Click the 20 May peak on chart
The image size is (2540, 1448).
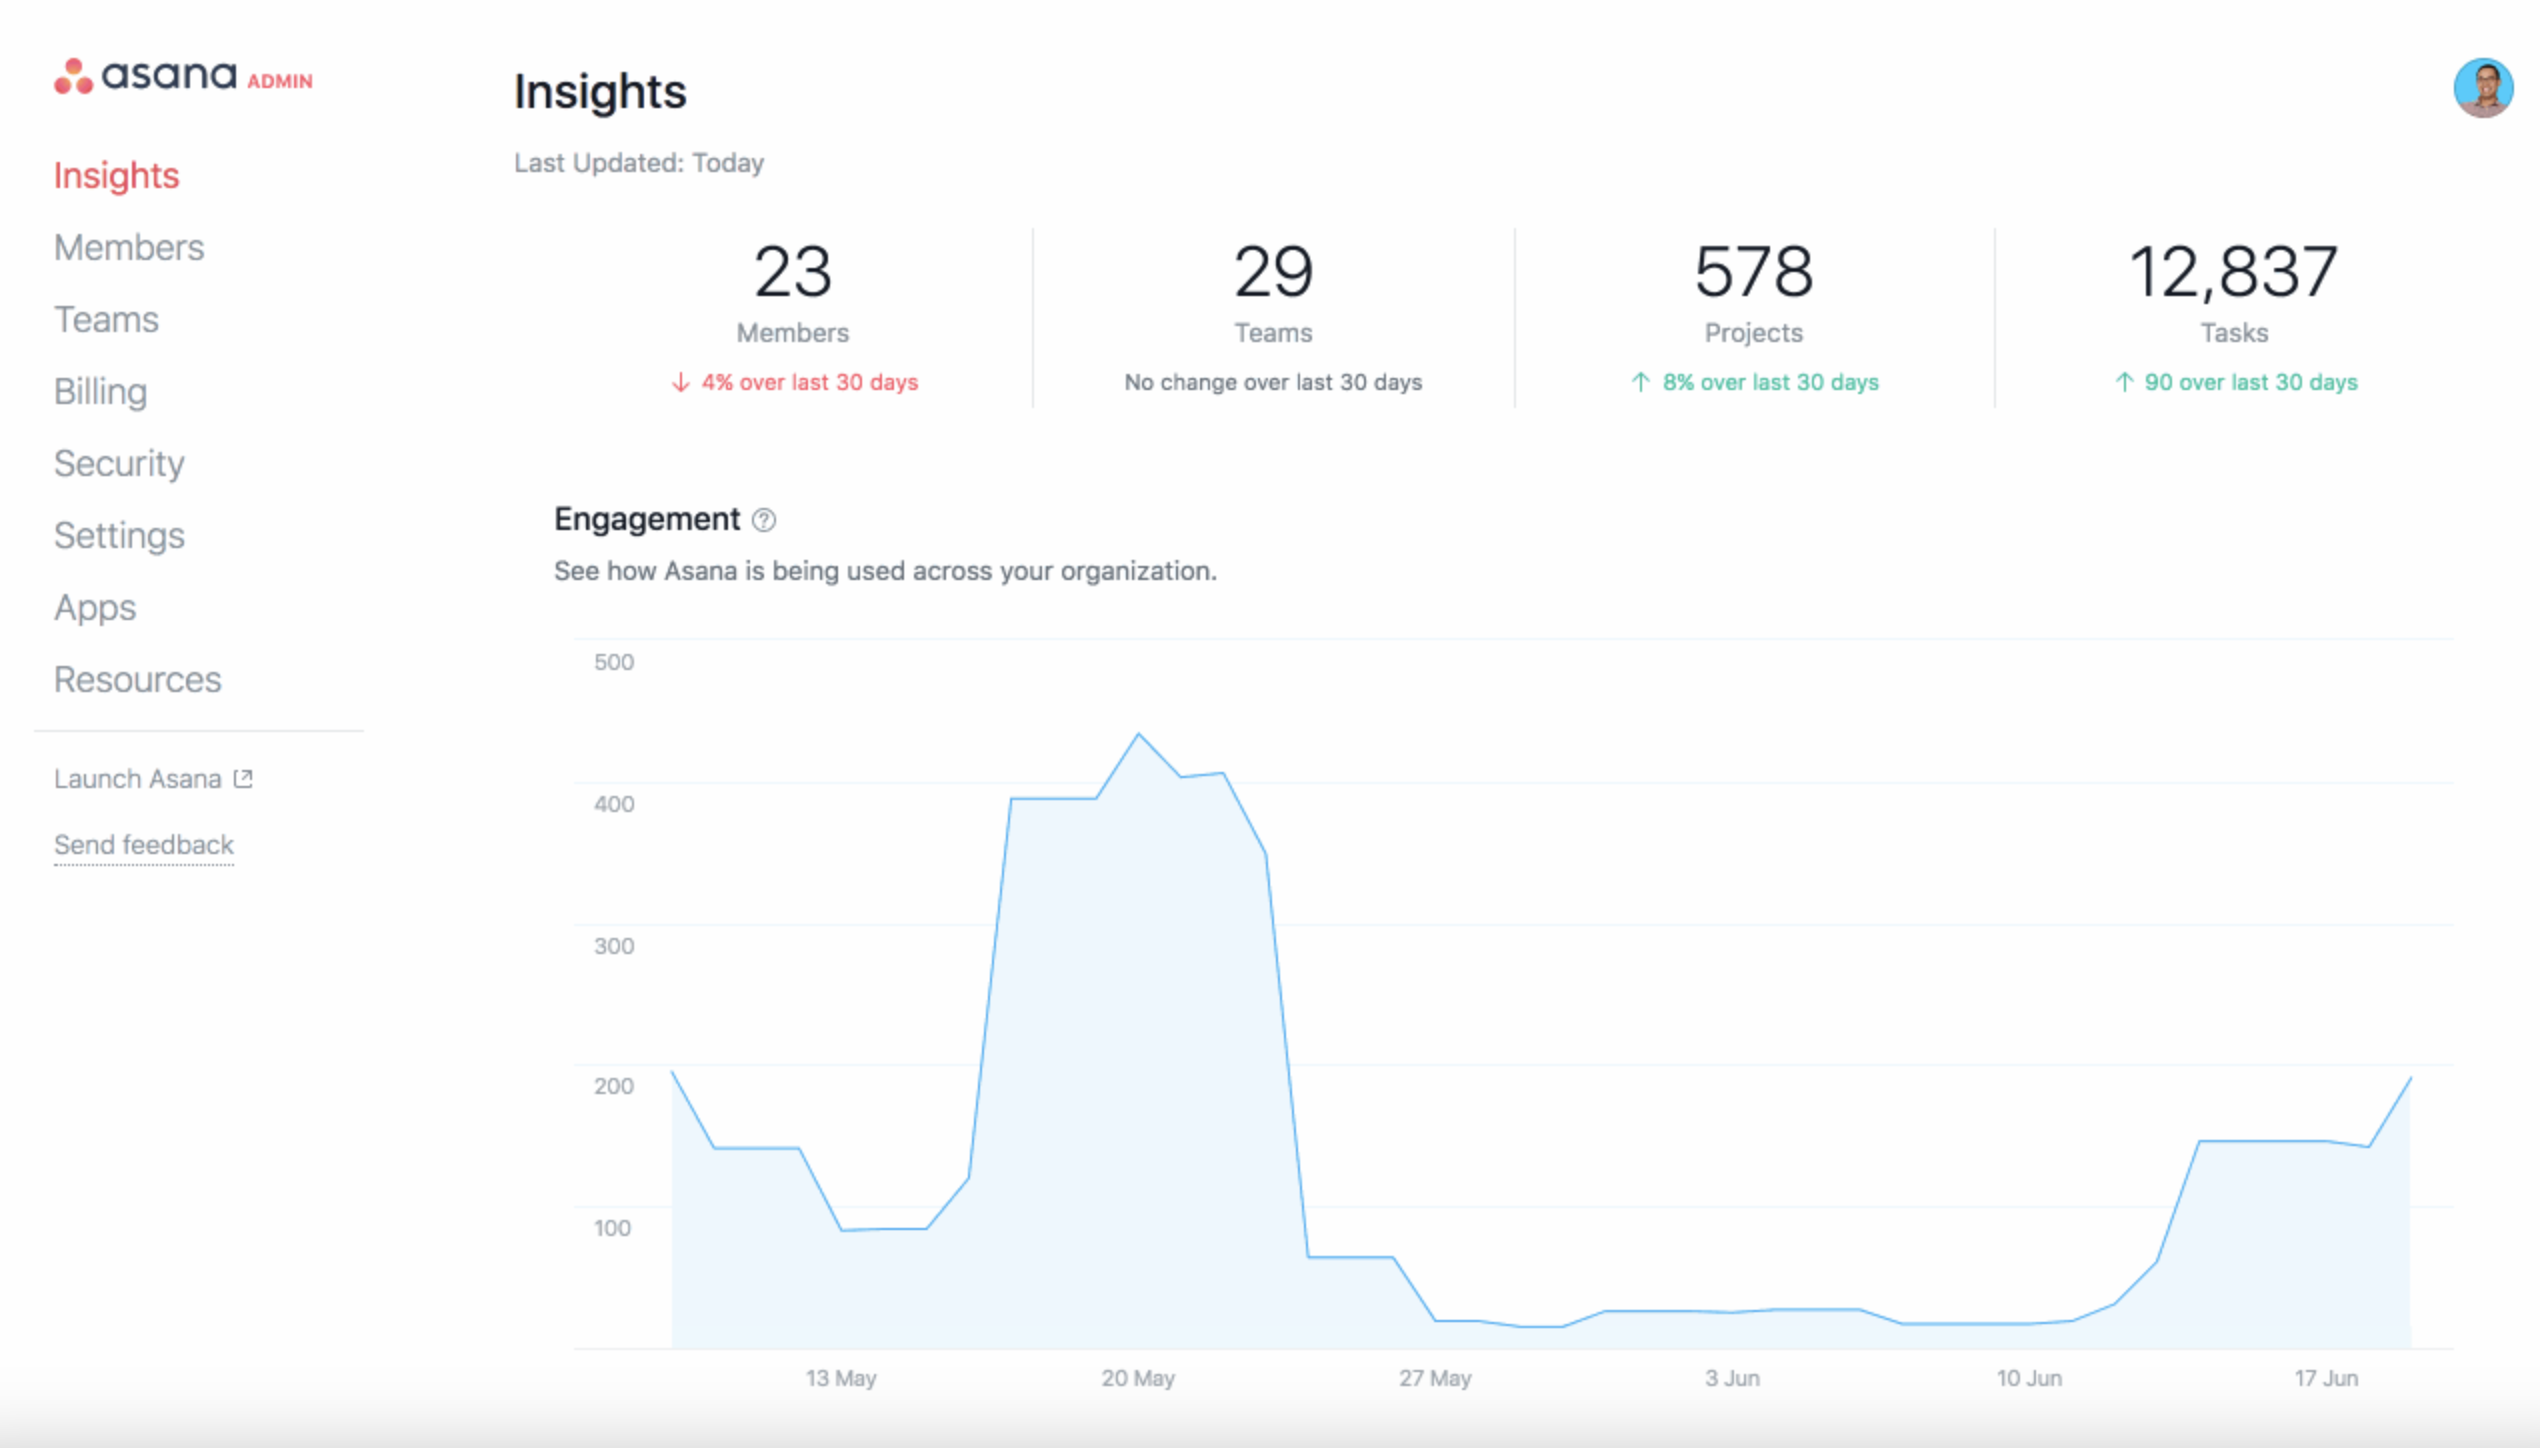pos(1138,735)
